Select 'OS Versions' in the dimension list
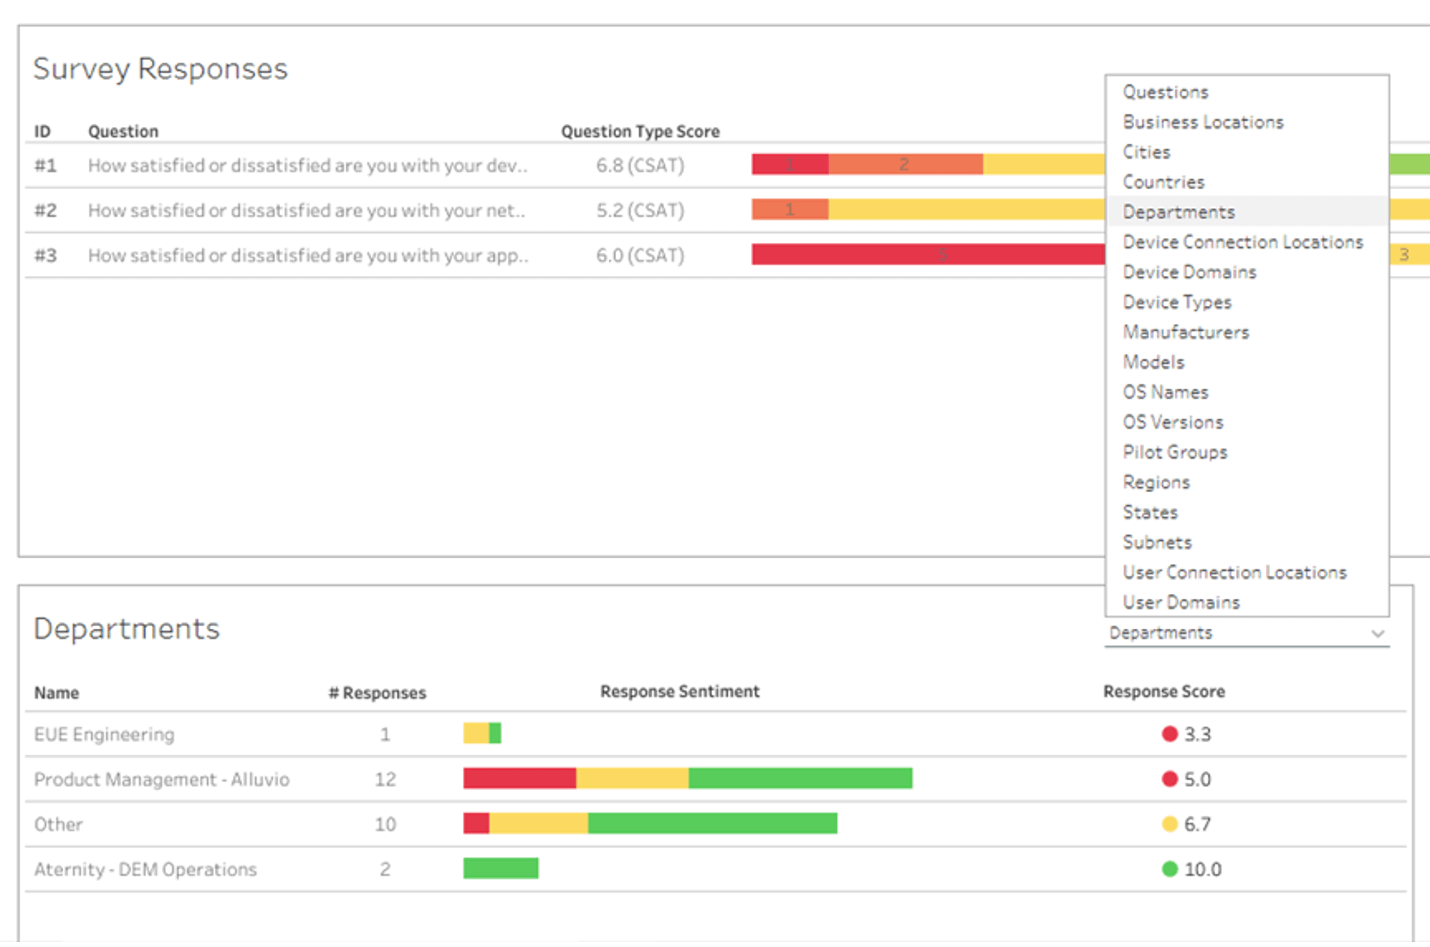This screenshot has width=1430, height=947. [1173, 421]
